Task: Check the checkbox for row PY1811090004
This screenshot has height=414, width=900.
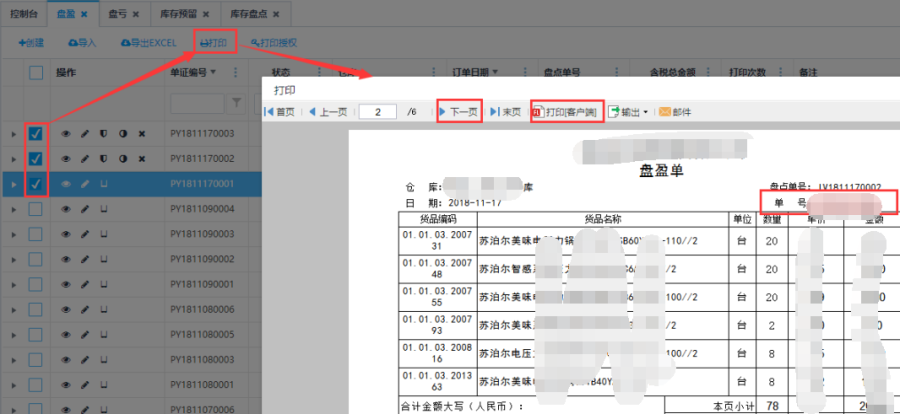Action: pyautogui.click(x=36, y=209)
